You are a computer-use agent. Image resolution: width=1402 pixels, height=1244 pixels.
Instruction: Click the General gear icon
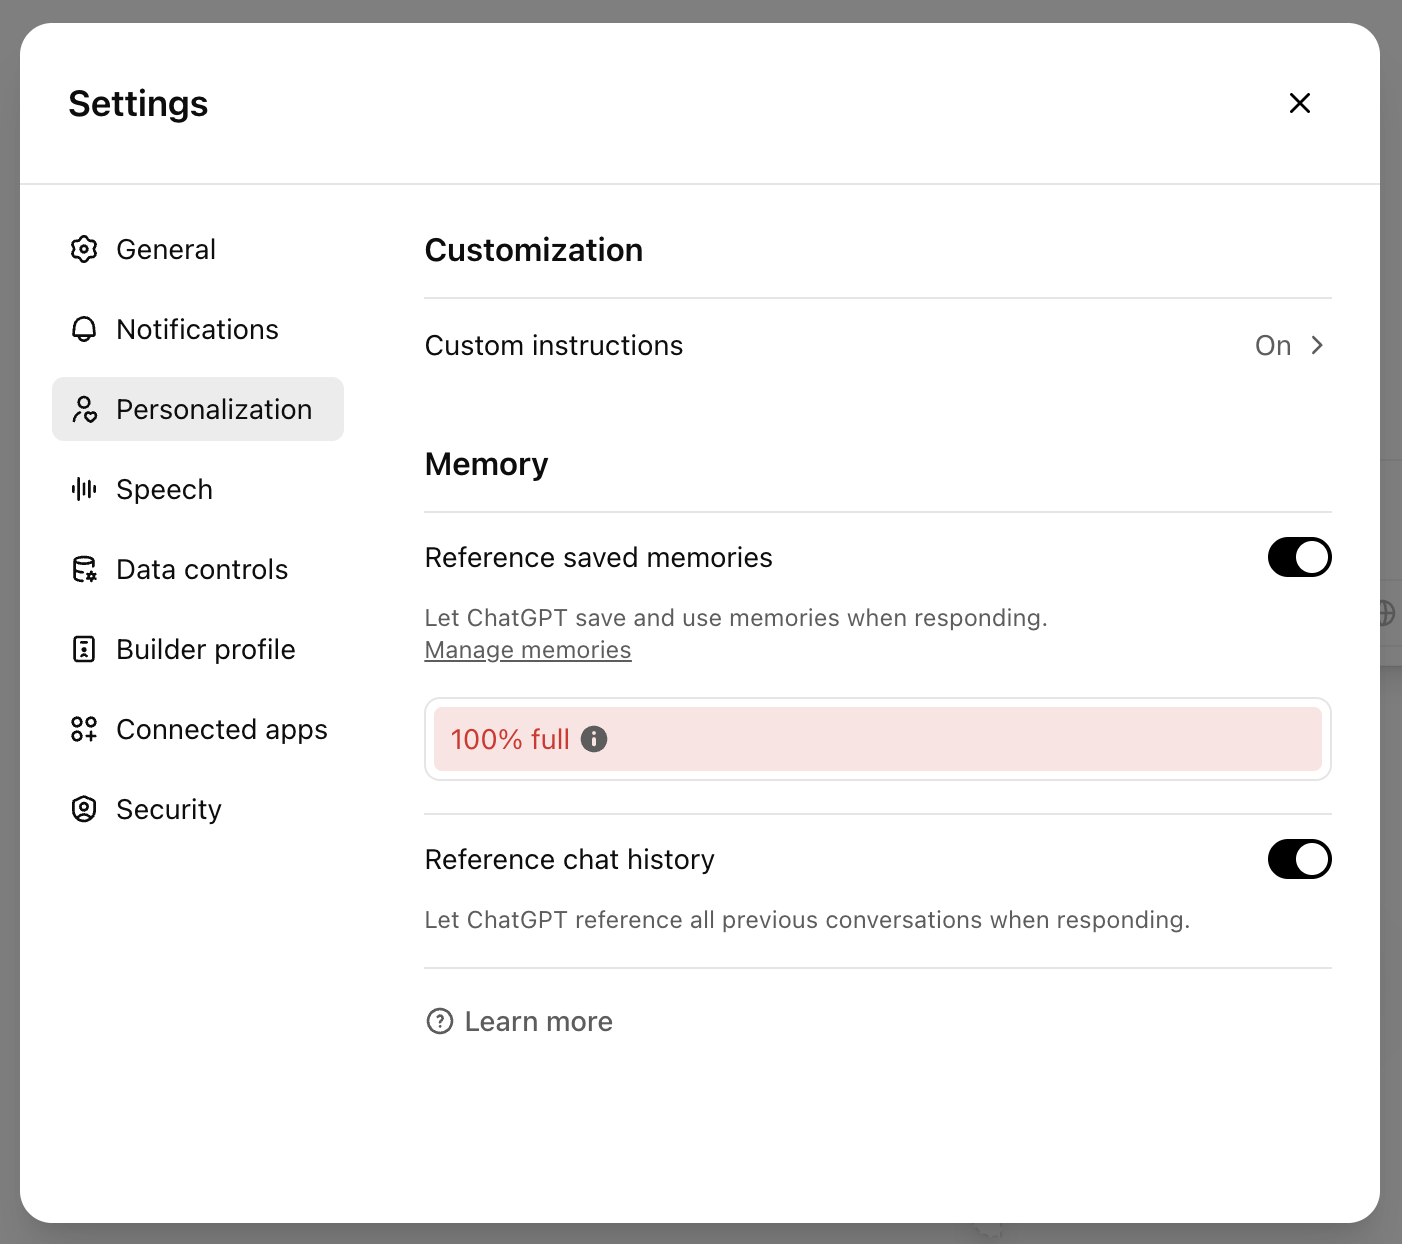[84, 249]
